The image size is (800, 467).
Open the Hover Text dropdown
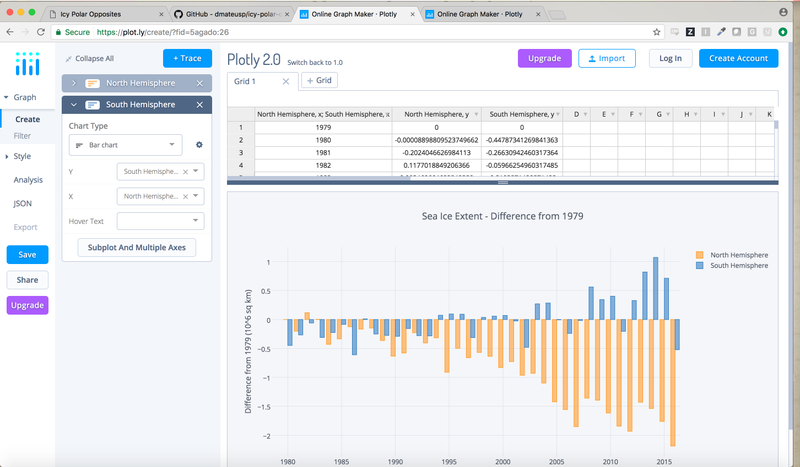tap(160, 220)
